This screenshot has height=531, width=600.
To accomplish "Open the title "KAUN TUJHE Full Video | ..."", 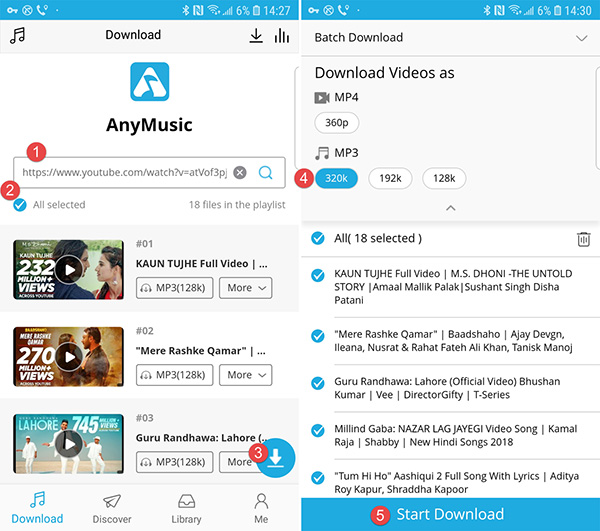I will point(202,264).
